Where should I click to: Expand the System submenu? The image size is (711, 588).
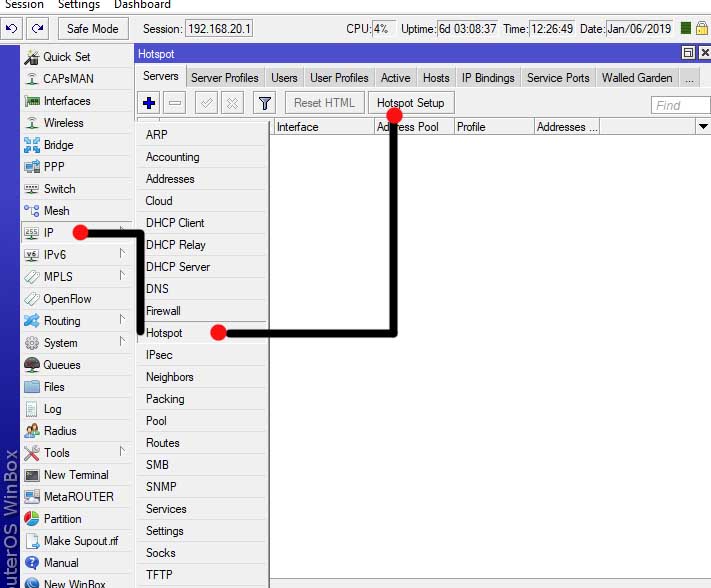(x=76, y=343)
